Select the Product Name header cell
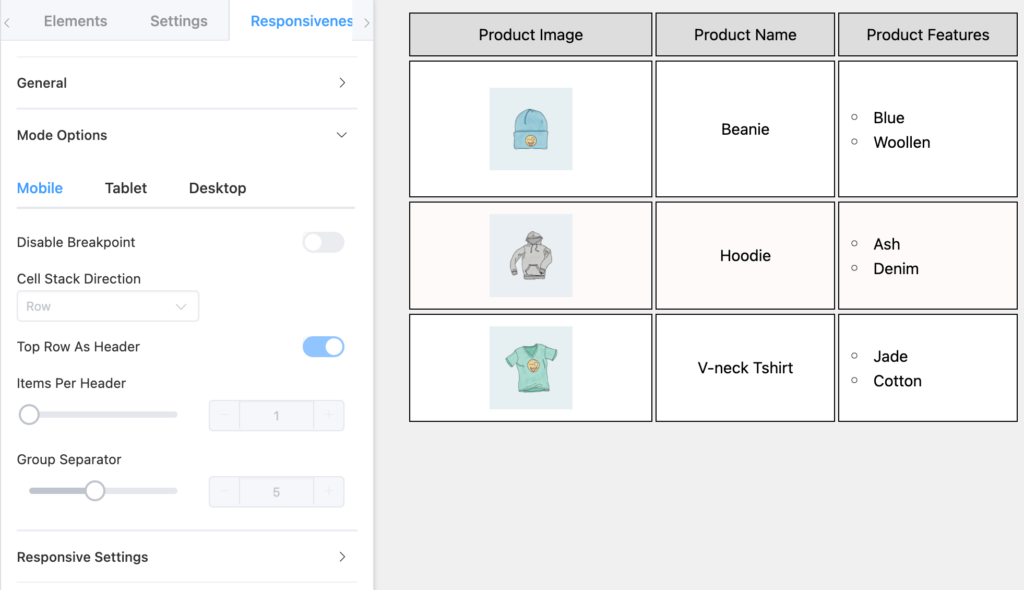The width and height of the screenshot is (1024, 590). (745, 35)
